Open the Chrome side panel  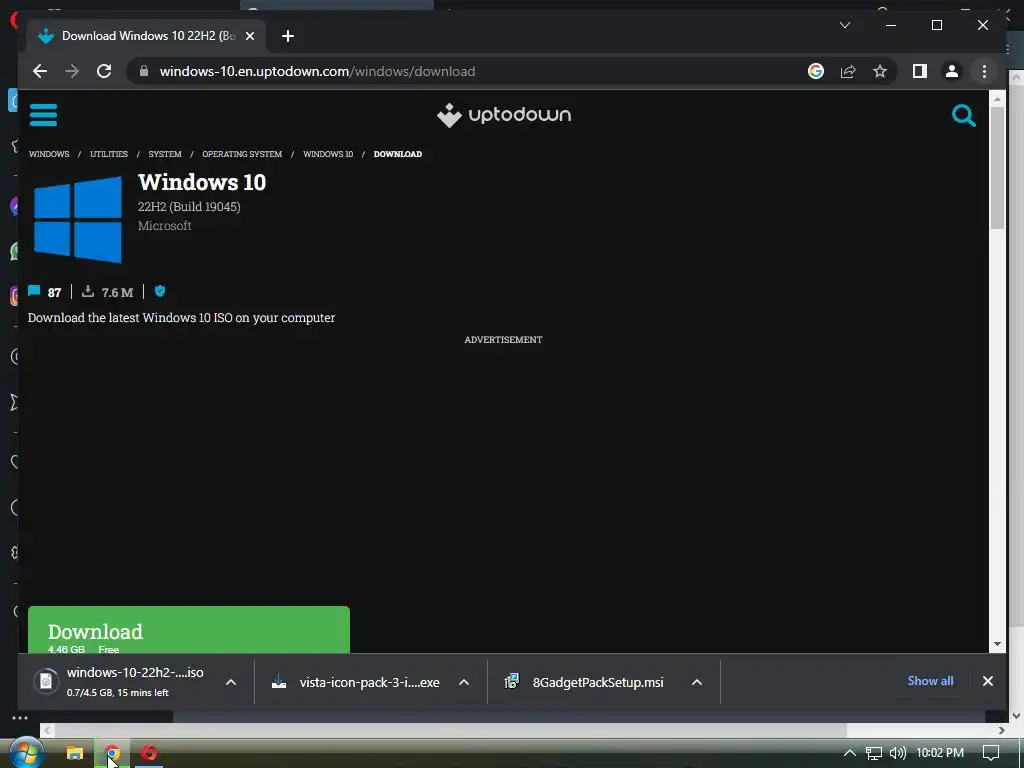coord(920,71)
